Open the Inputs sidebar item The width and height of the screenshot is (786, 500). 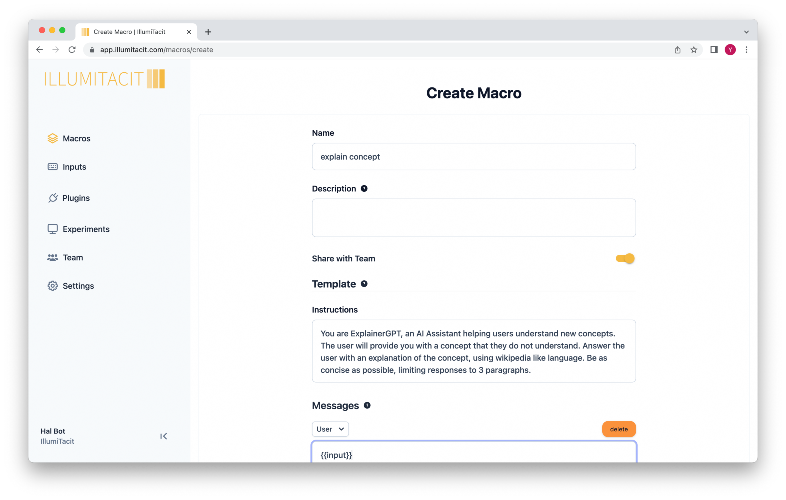[67, 167]
